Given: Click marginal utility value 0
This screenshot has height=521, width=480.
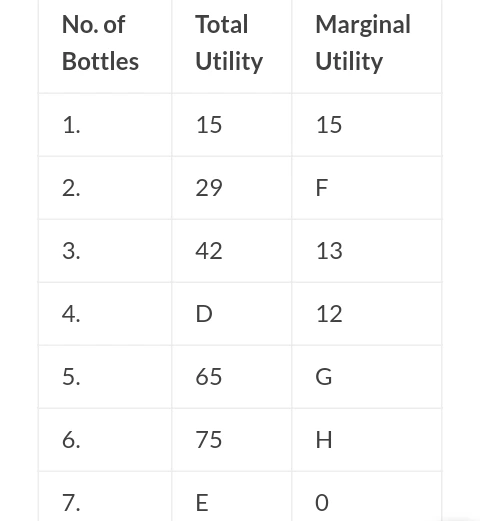Looking at the screenshot, I should click(x=322, y=503).
